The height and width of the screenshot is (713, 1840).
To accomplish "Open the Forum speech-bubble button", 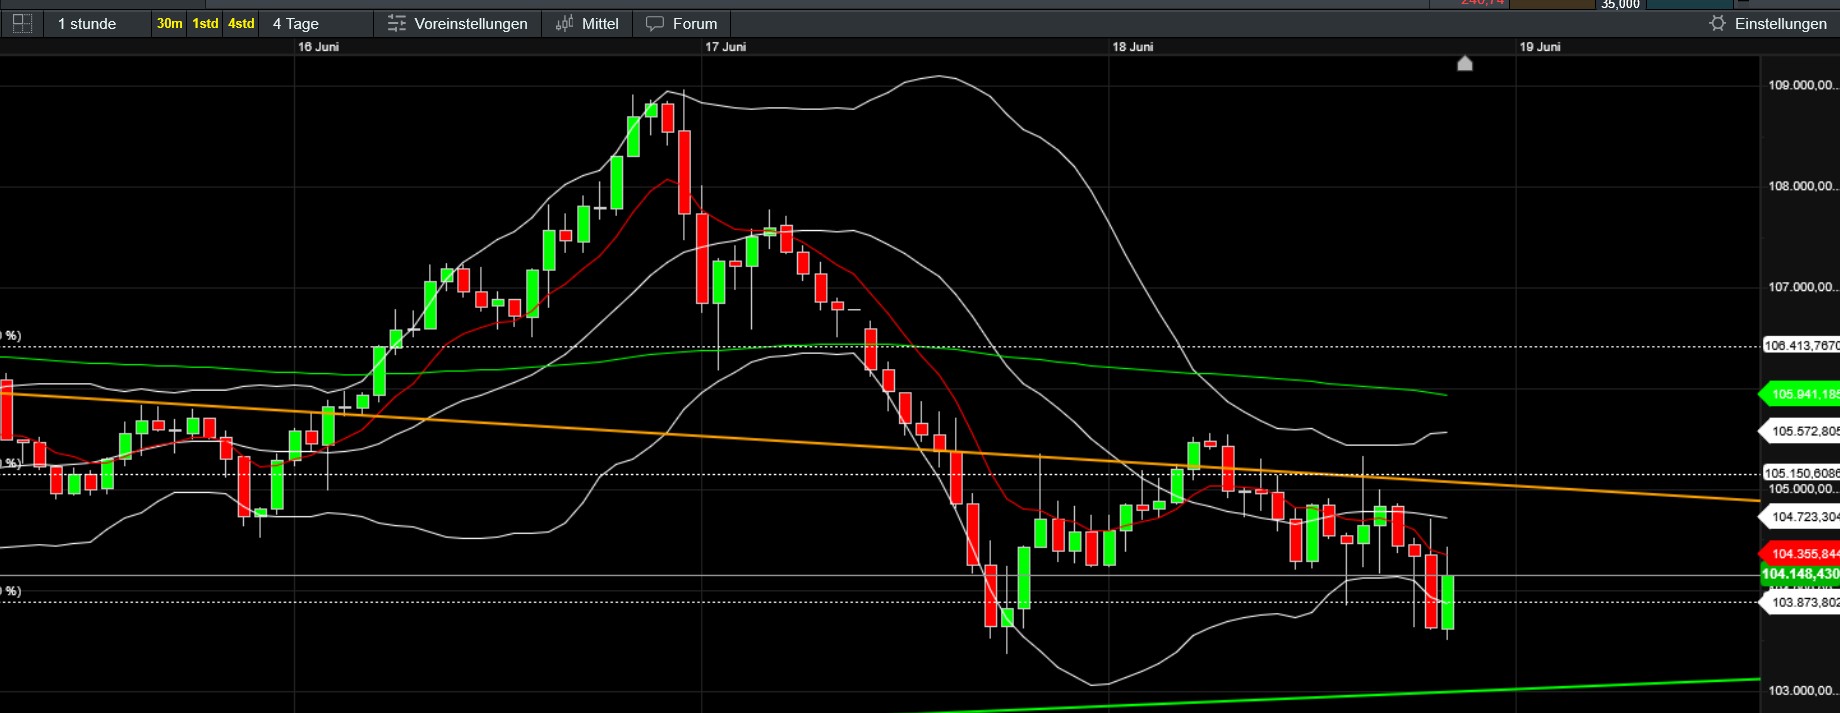I will coord(682,23).
